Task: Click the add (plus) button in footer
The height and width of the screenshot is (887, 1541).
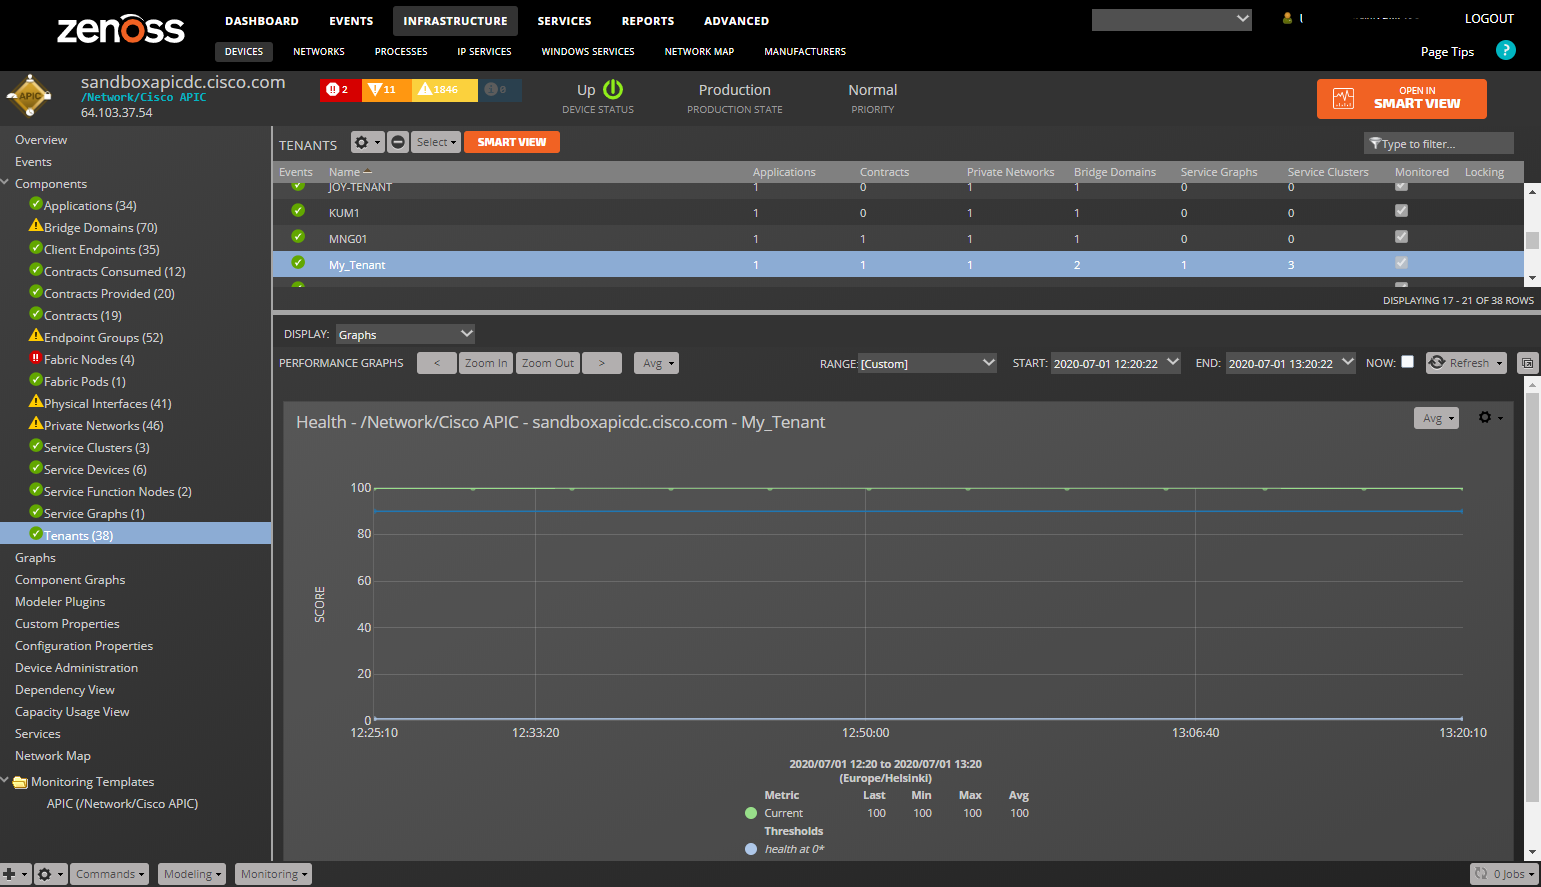Action: pyautogui.click(x=14, y=874)
